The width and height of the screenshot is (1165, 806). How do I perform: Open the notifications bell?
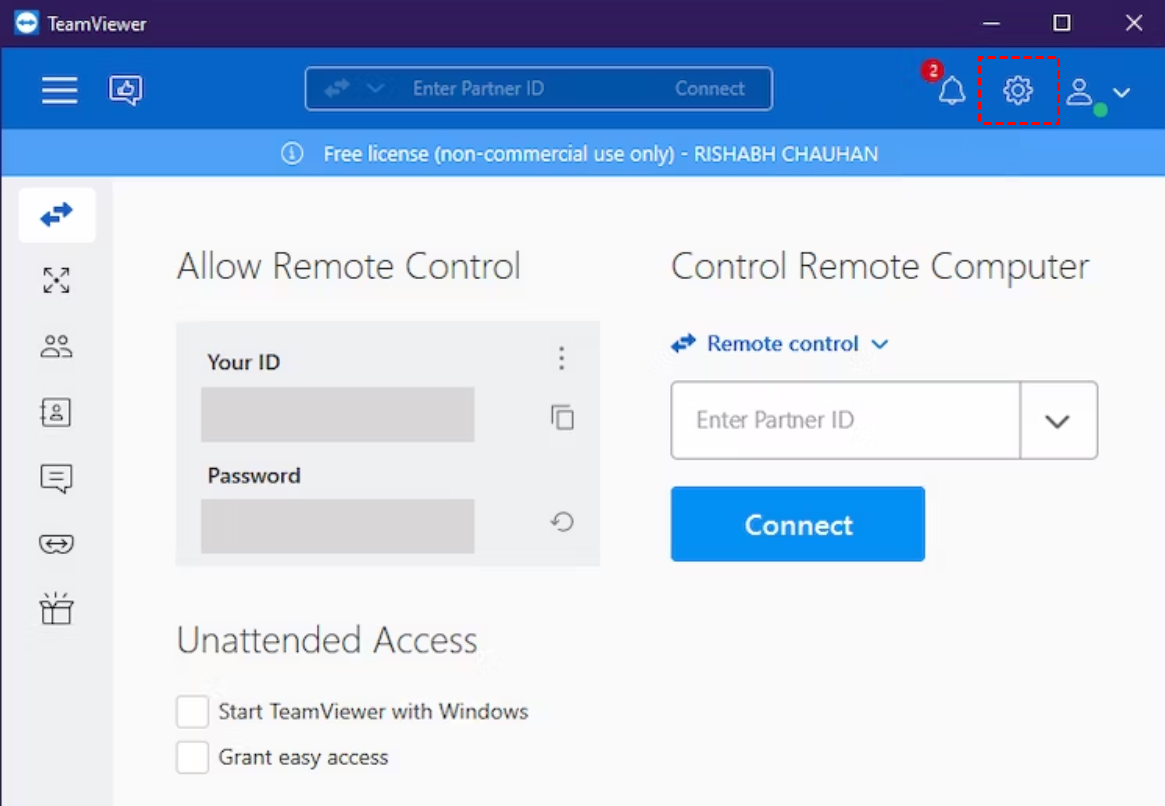(x=951, y=91)
